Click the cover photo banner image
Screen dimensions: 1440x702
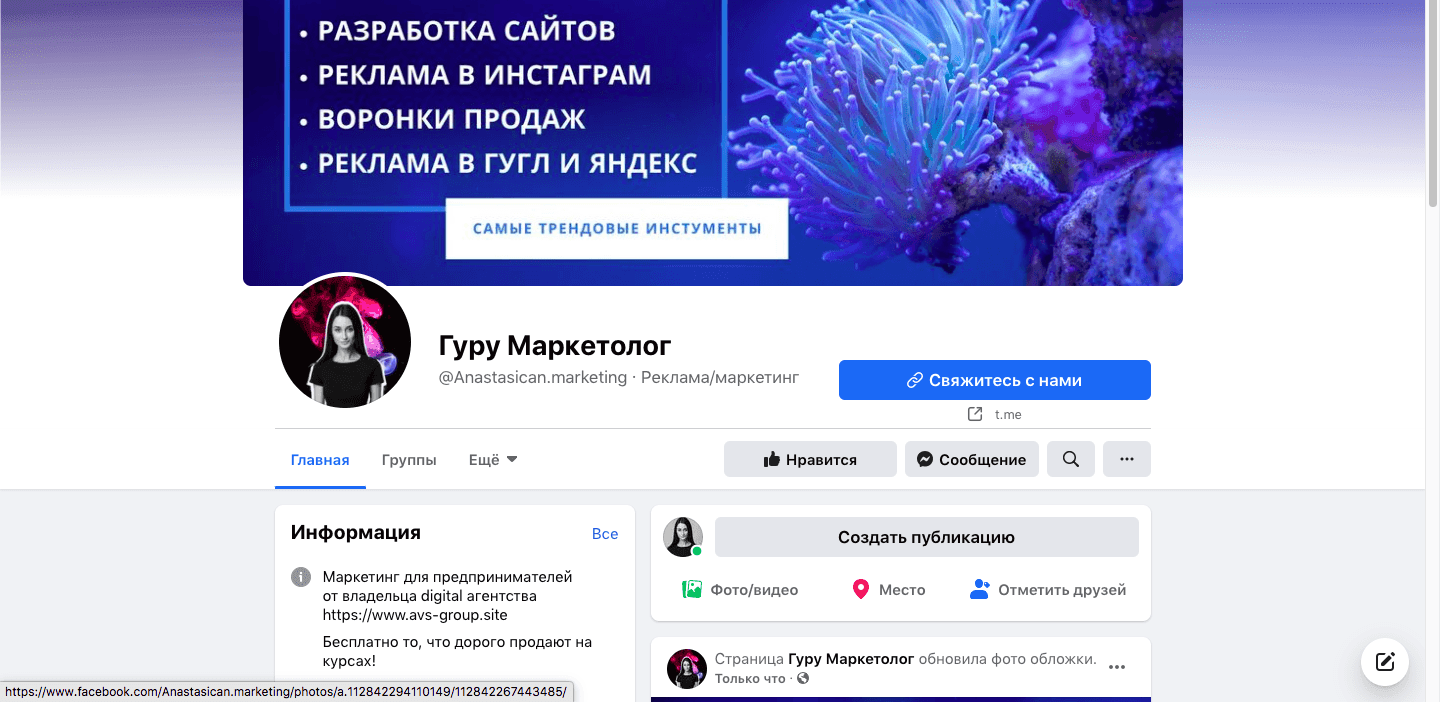713,142
